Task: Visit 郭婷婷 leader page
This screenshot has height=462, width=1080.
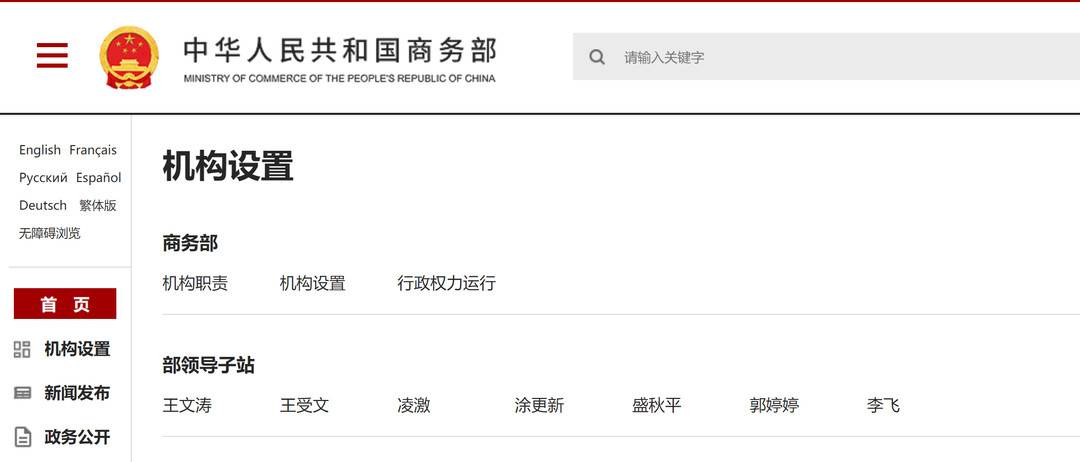Action: point(774,405)
